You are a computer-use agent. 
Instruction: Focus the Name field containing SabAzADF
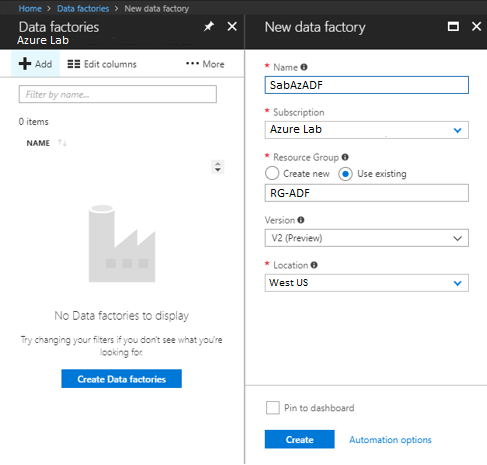click(x=367, y=85)
